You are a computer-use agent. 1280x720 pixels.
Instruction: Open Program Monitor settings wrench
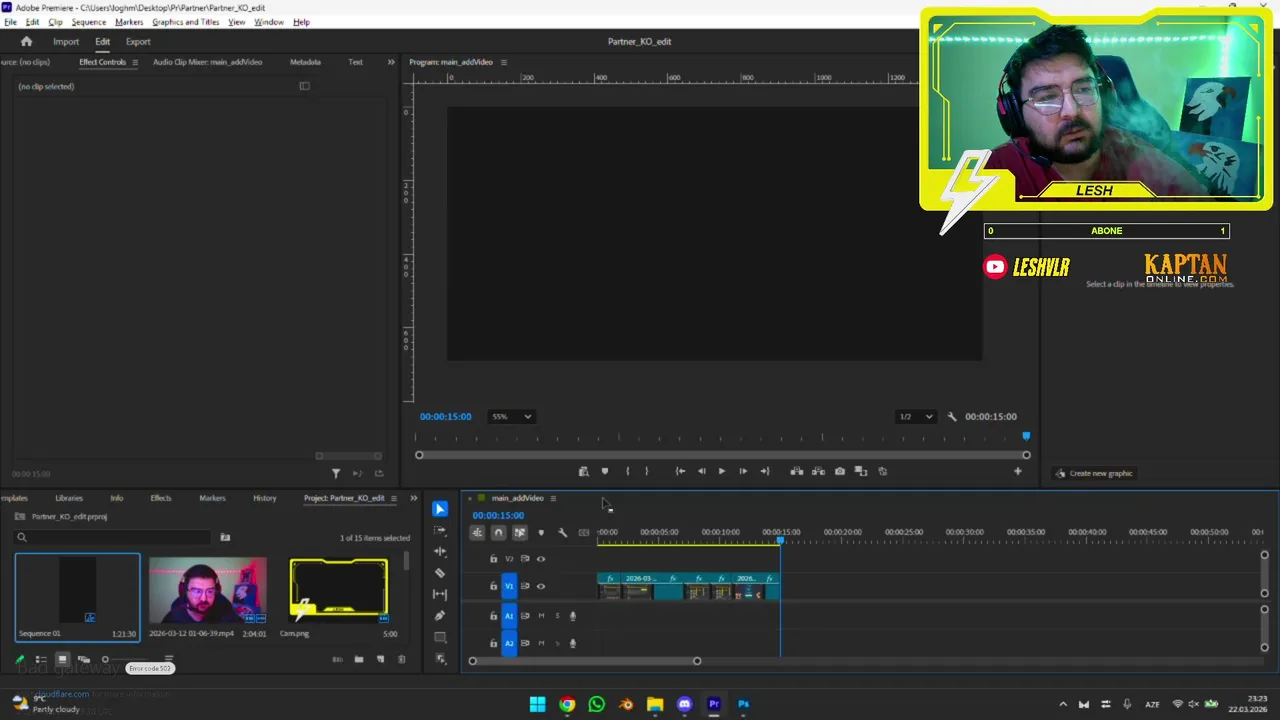(952, 417)
